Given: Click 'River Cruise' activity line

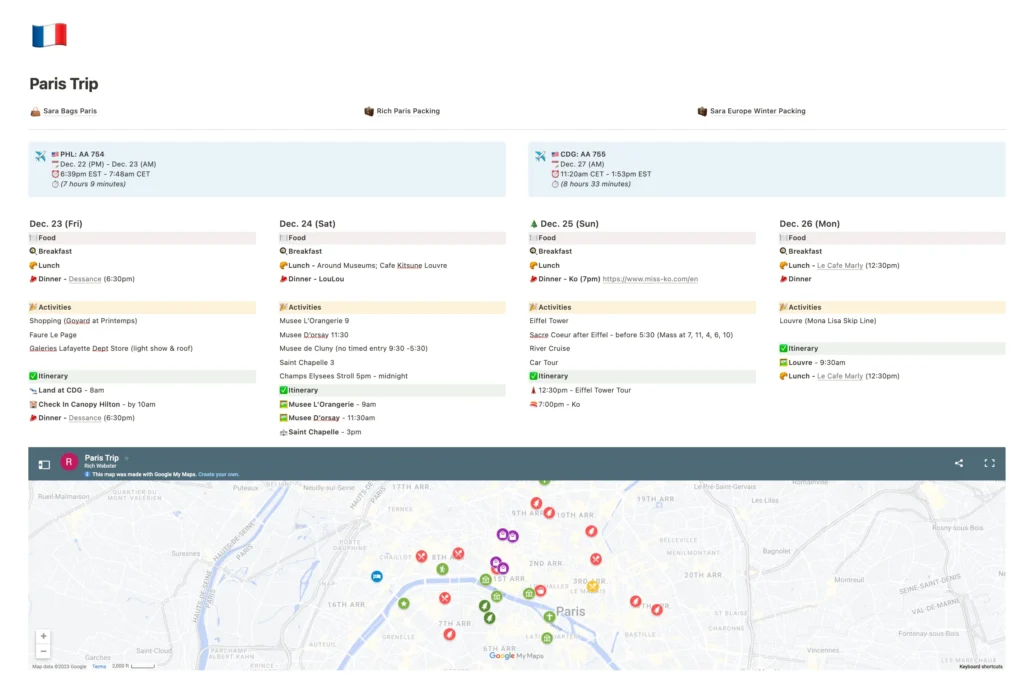Looking at the screenshot, I should 550,349.
